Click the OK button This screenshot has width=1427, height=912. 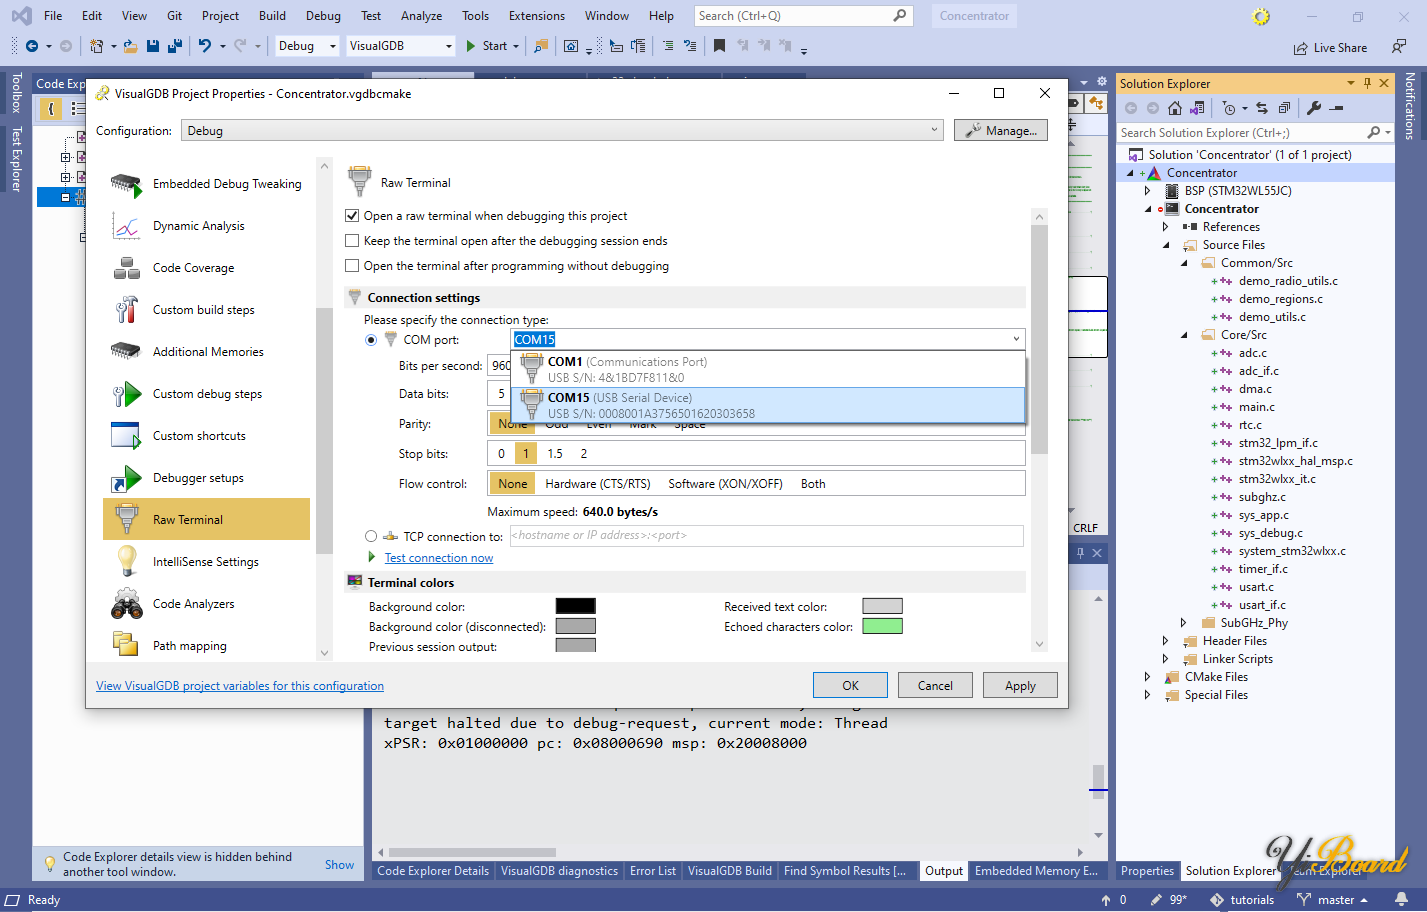(850, 686)
